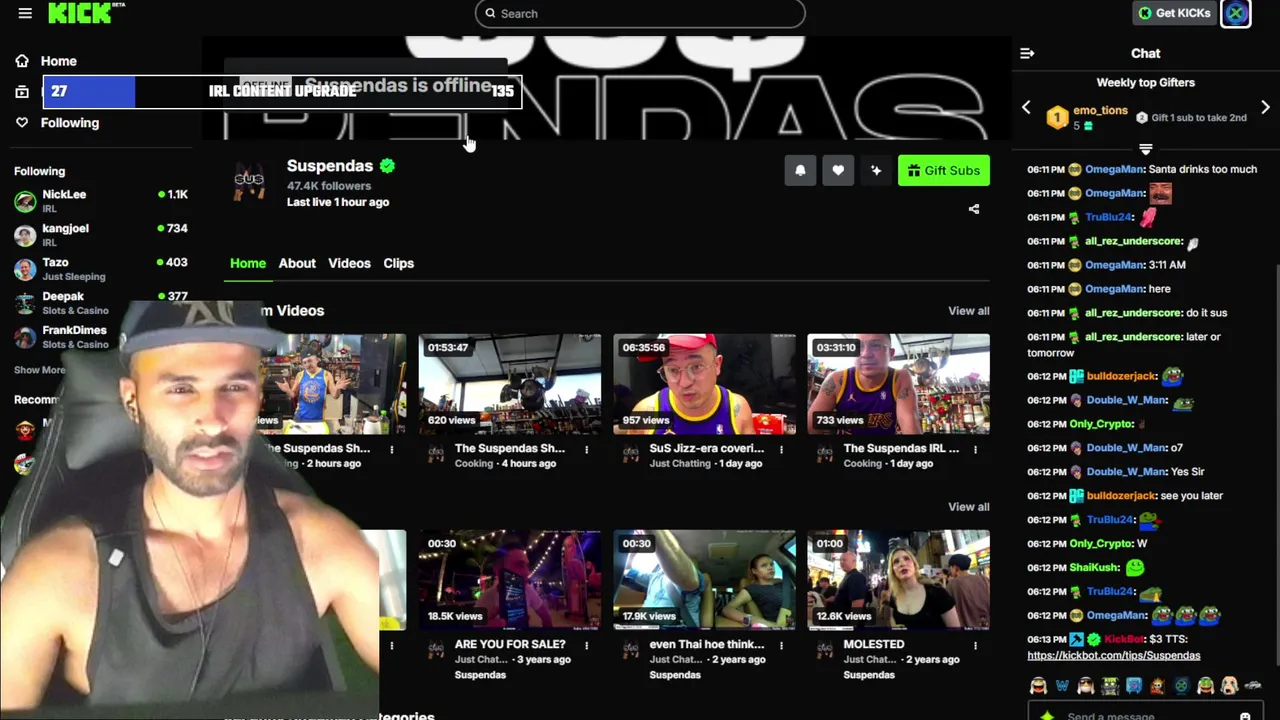This screenshot has width=1280, height=720.
Task: View all stream videos
Action: (x=969, y=311)
